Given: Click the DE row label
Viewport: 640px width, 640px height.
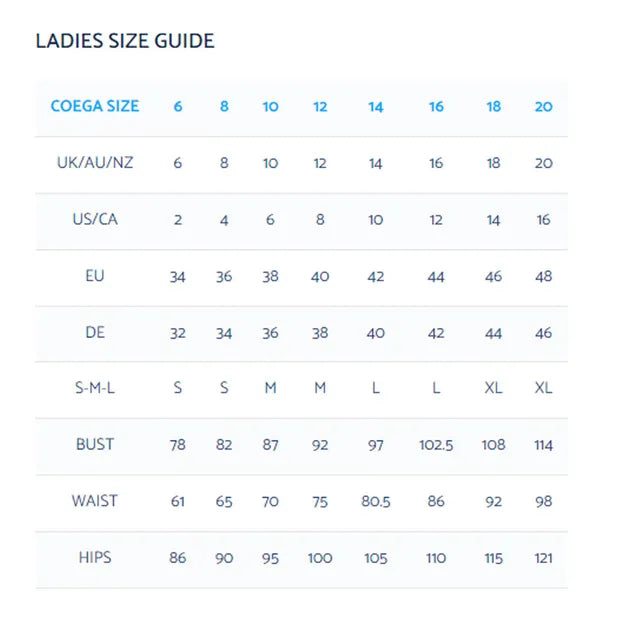Looking at the screenshot, I should [95, 332].
